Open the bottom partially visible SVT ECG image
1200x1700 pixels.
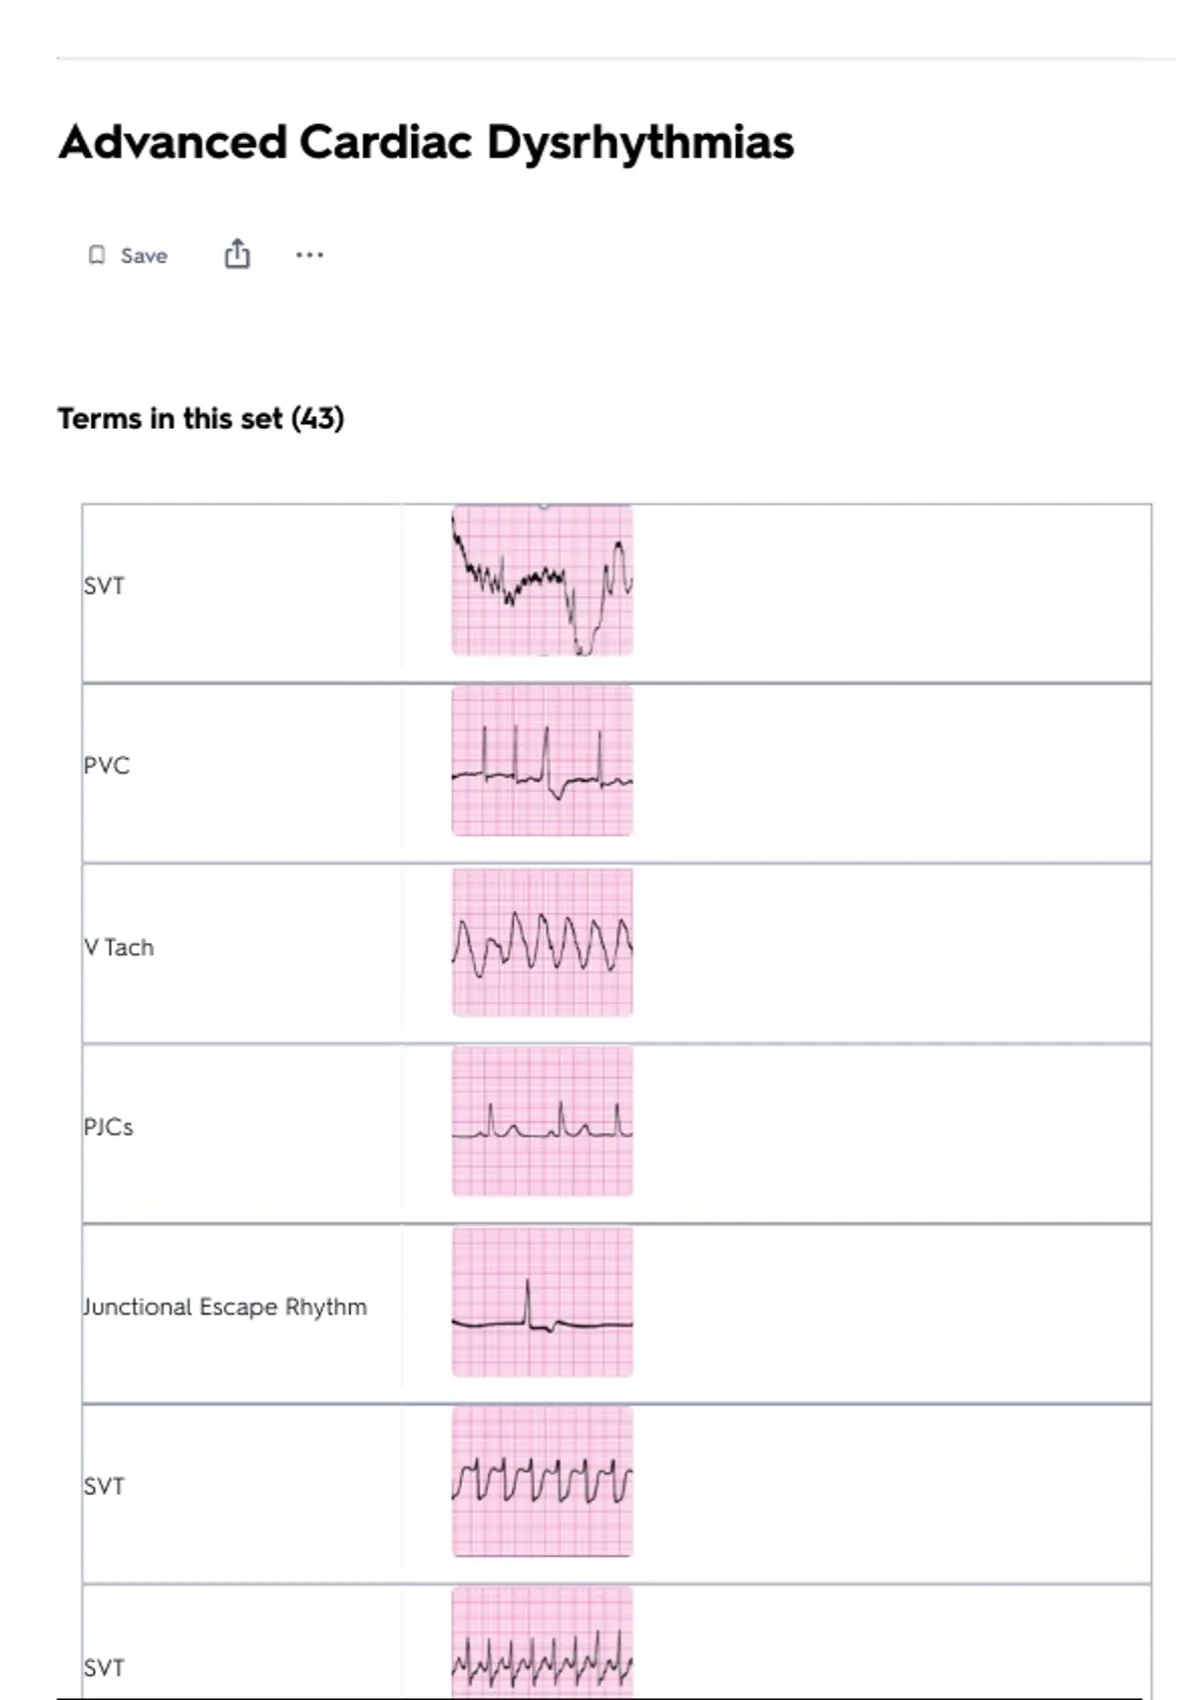[x=542, y=1645]
